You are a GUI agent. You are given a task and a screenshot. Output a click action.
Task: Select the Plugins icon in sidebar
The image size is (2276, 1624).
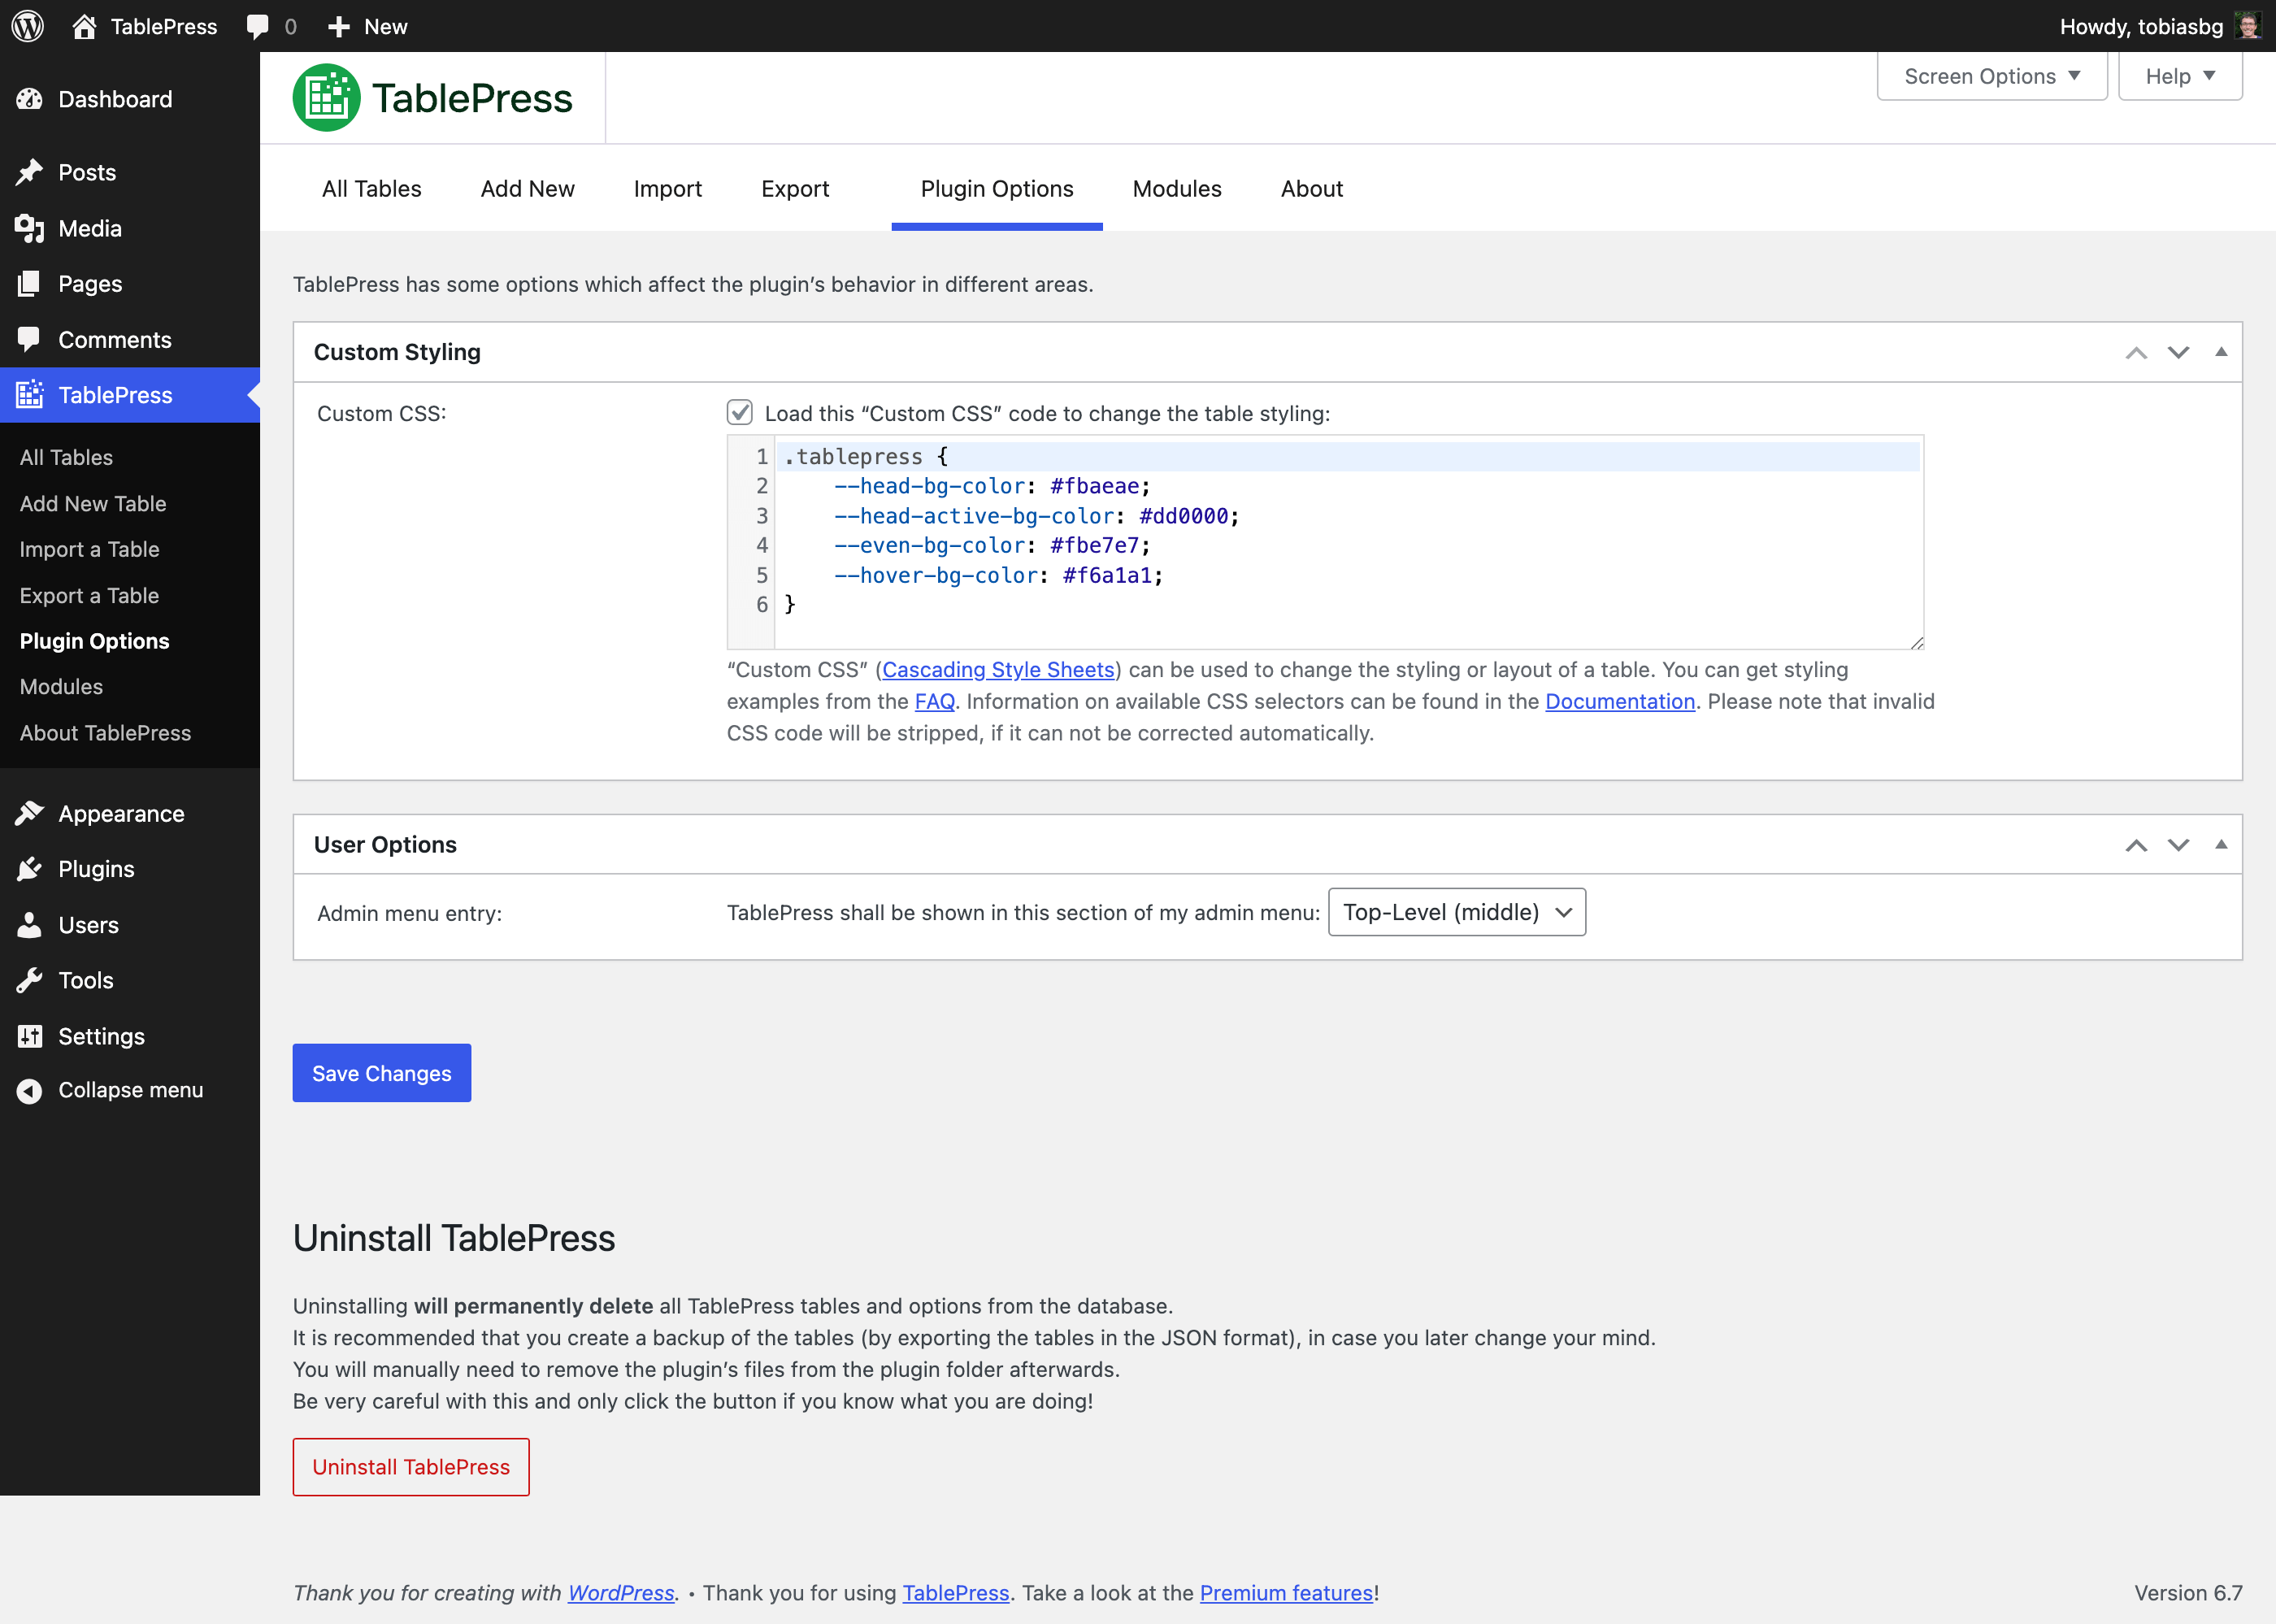[x=30, y=869]
